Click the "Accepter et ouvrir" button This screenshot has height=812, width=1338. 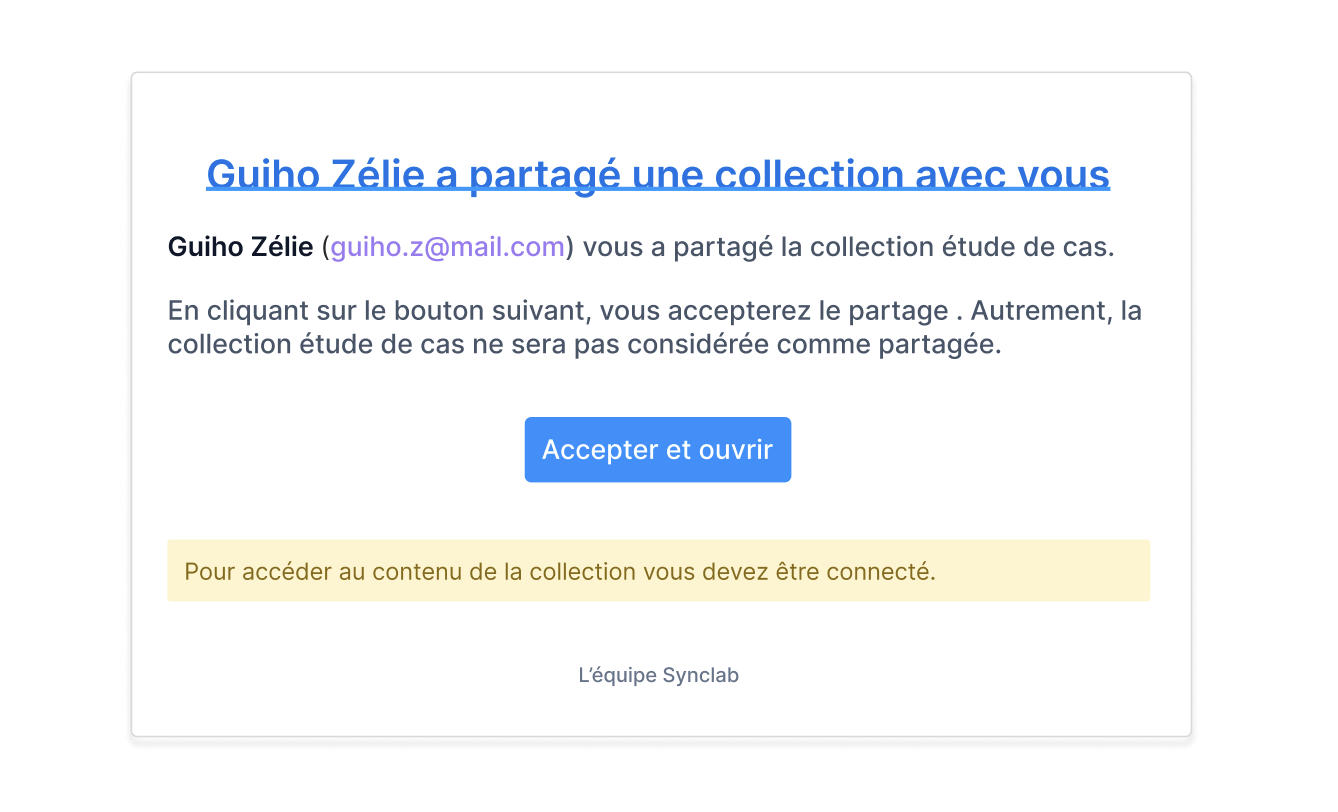657,450
